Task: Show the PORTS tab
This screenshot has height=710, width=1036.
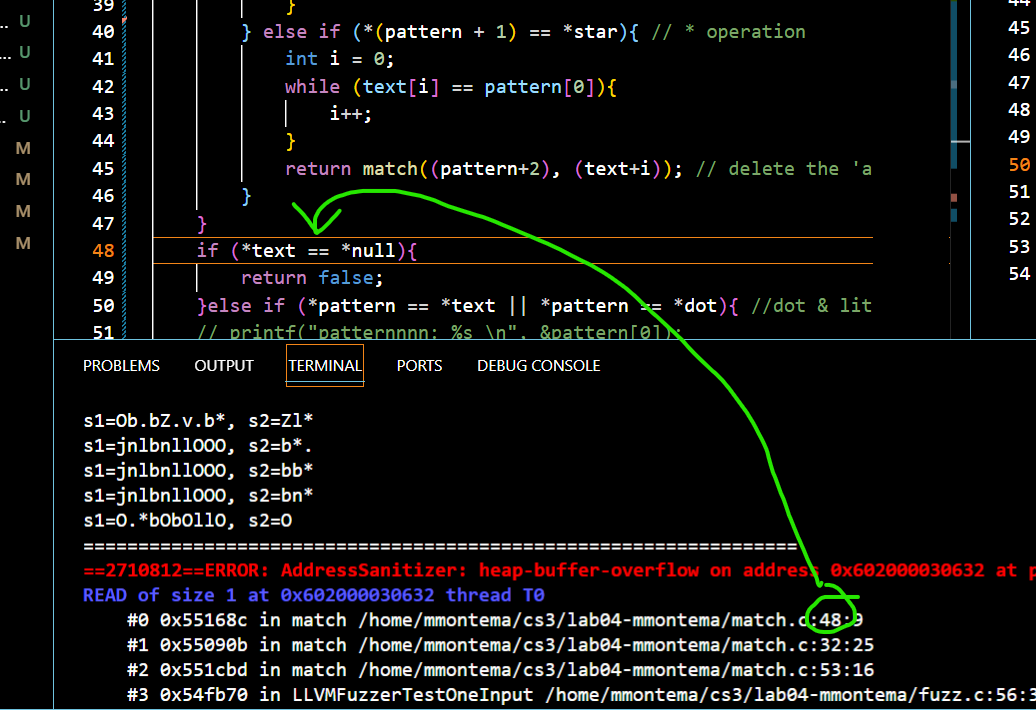Action: pyautogui.click(x=419, y=366)
